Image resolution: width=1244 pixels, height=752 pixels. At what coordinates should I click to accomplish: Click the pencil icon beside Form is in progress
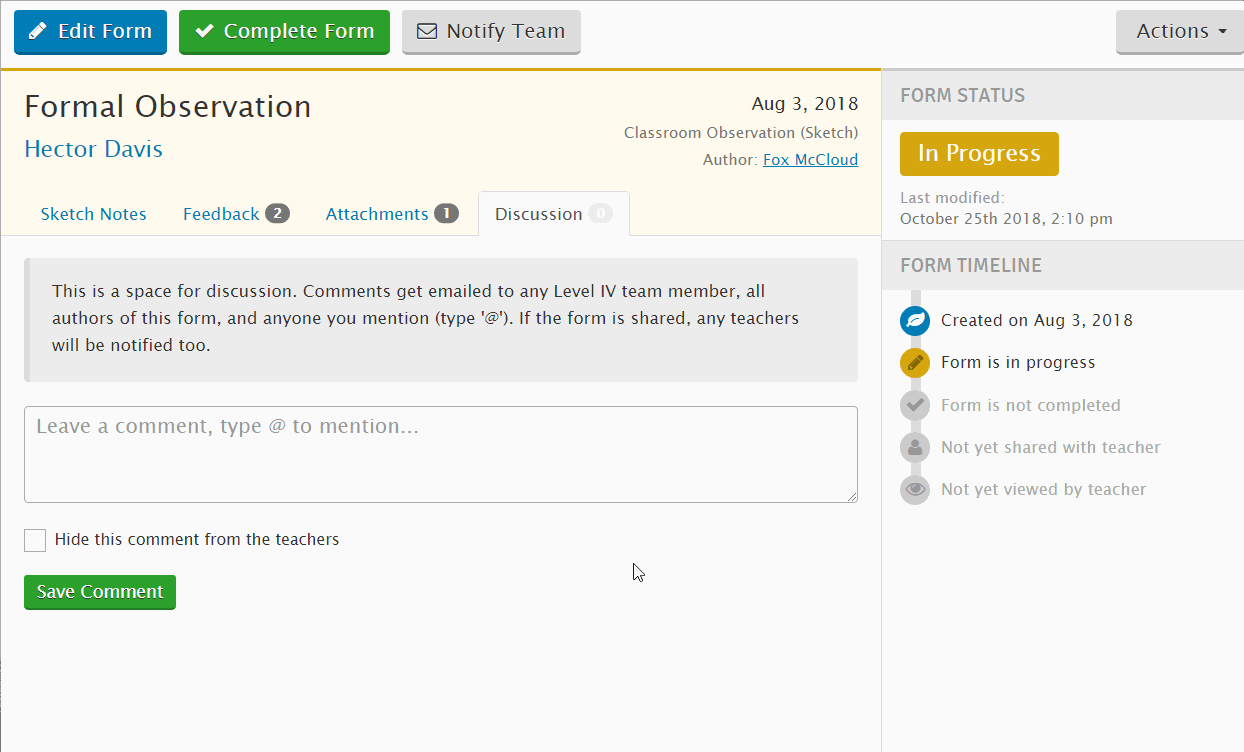coord(915,362)
